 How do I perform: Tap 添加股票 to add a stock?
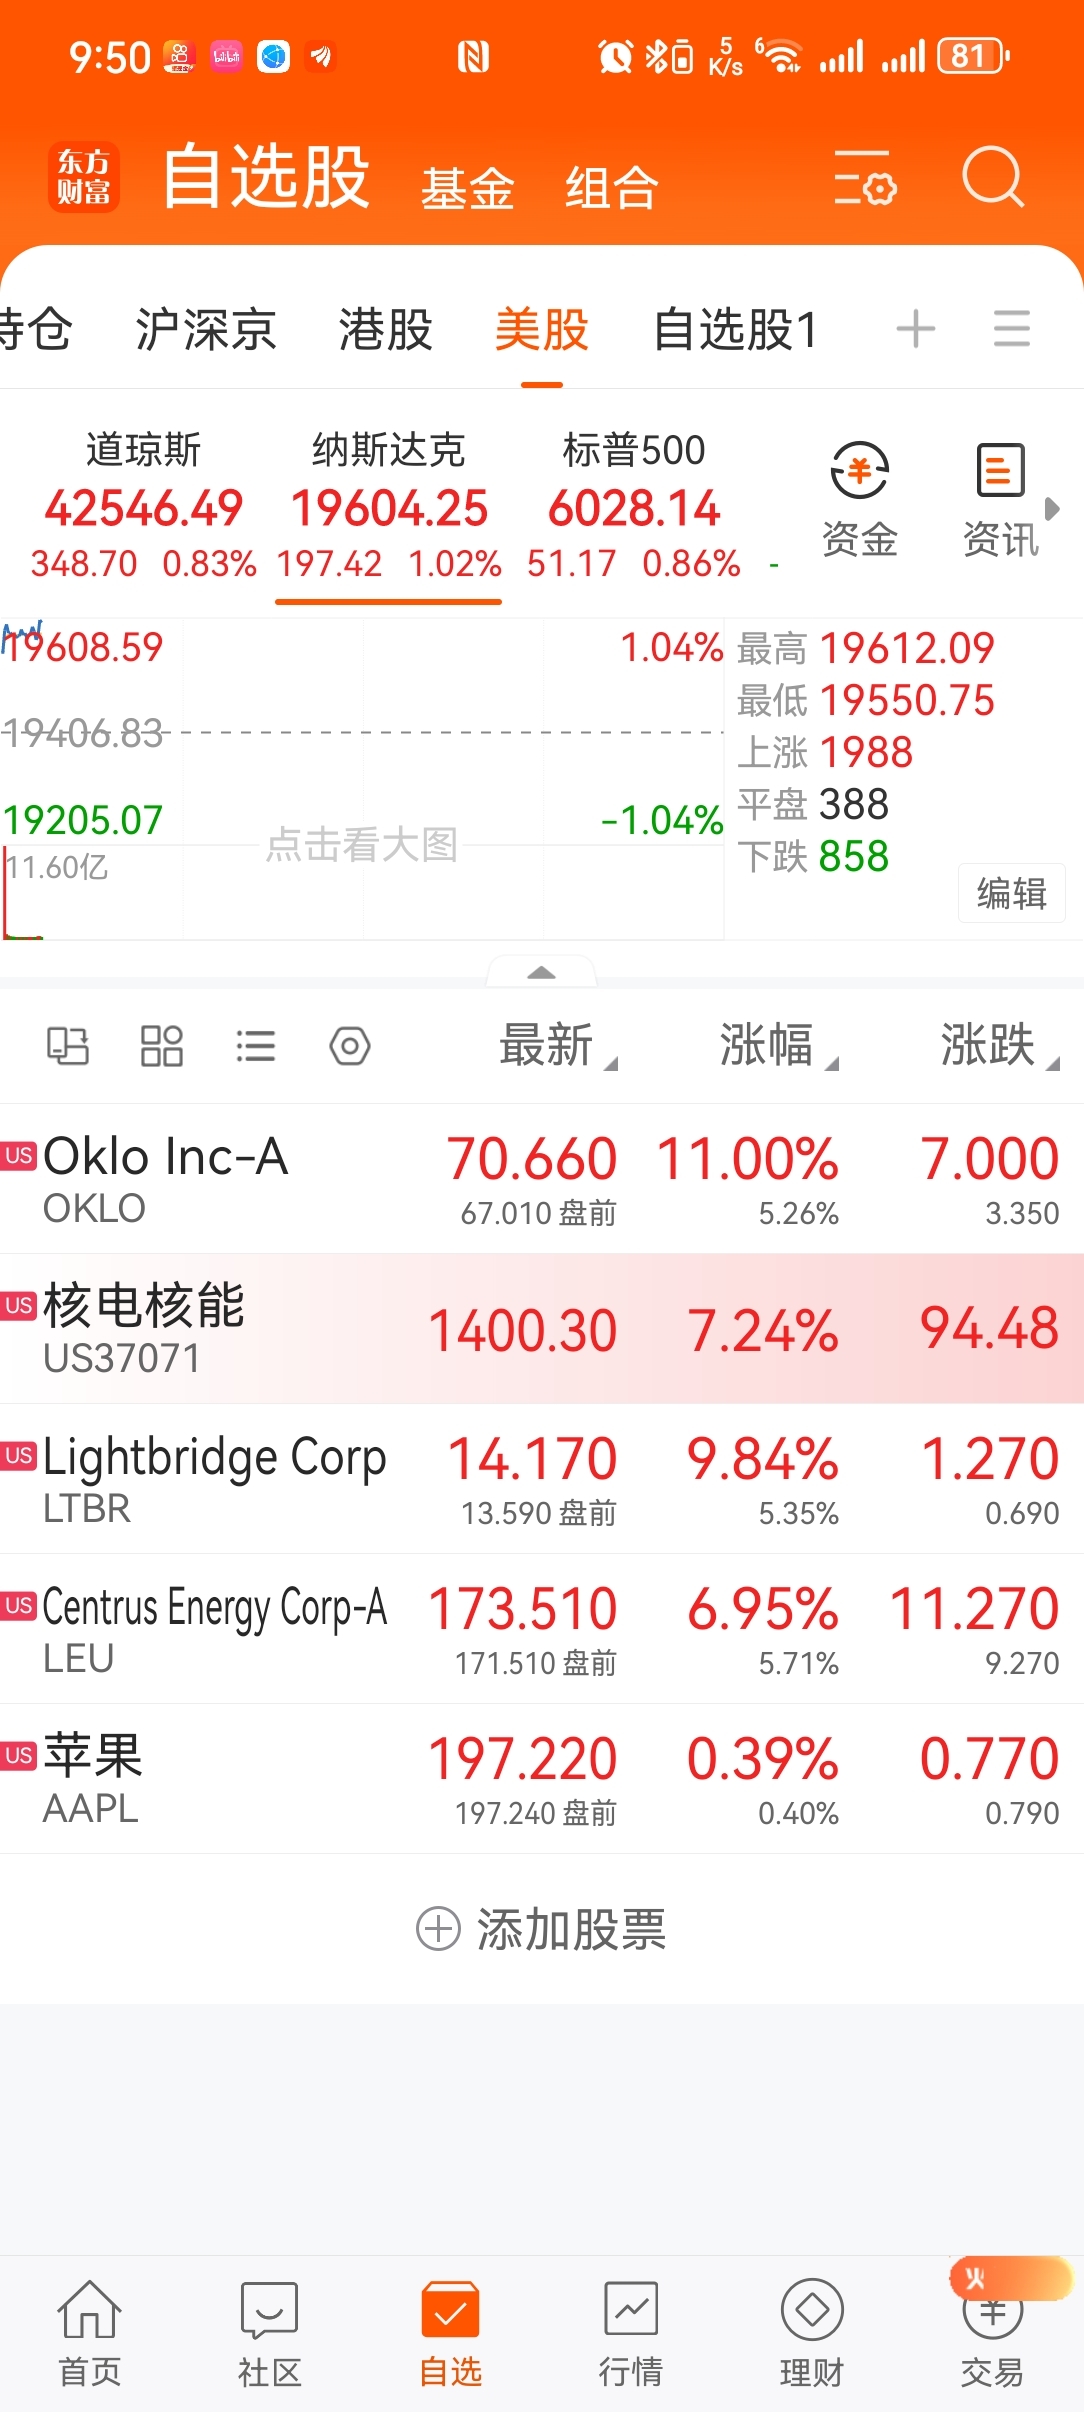(x=541, y=1929)
